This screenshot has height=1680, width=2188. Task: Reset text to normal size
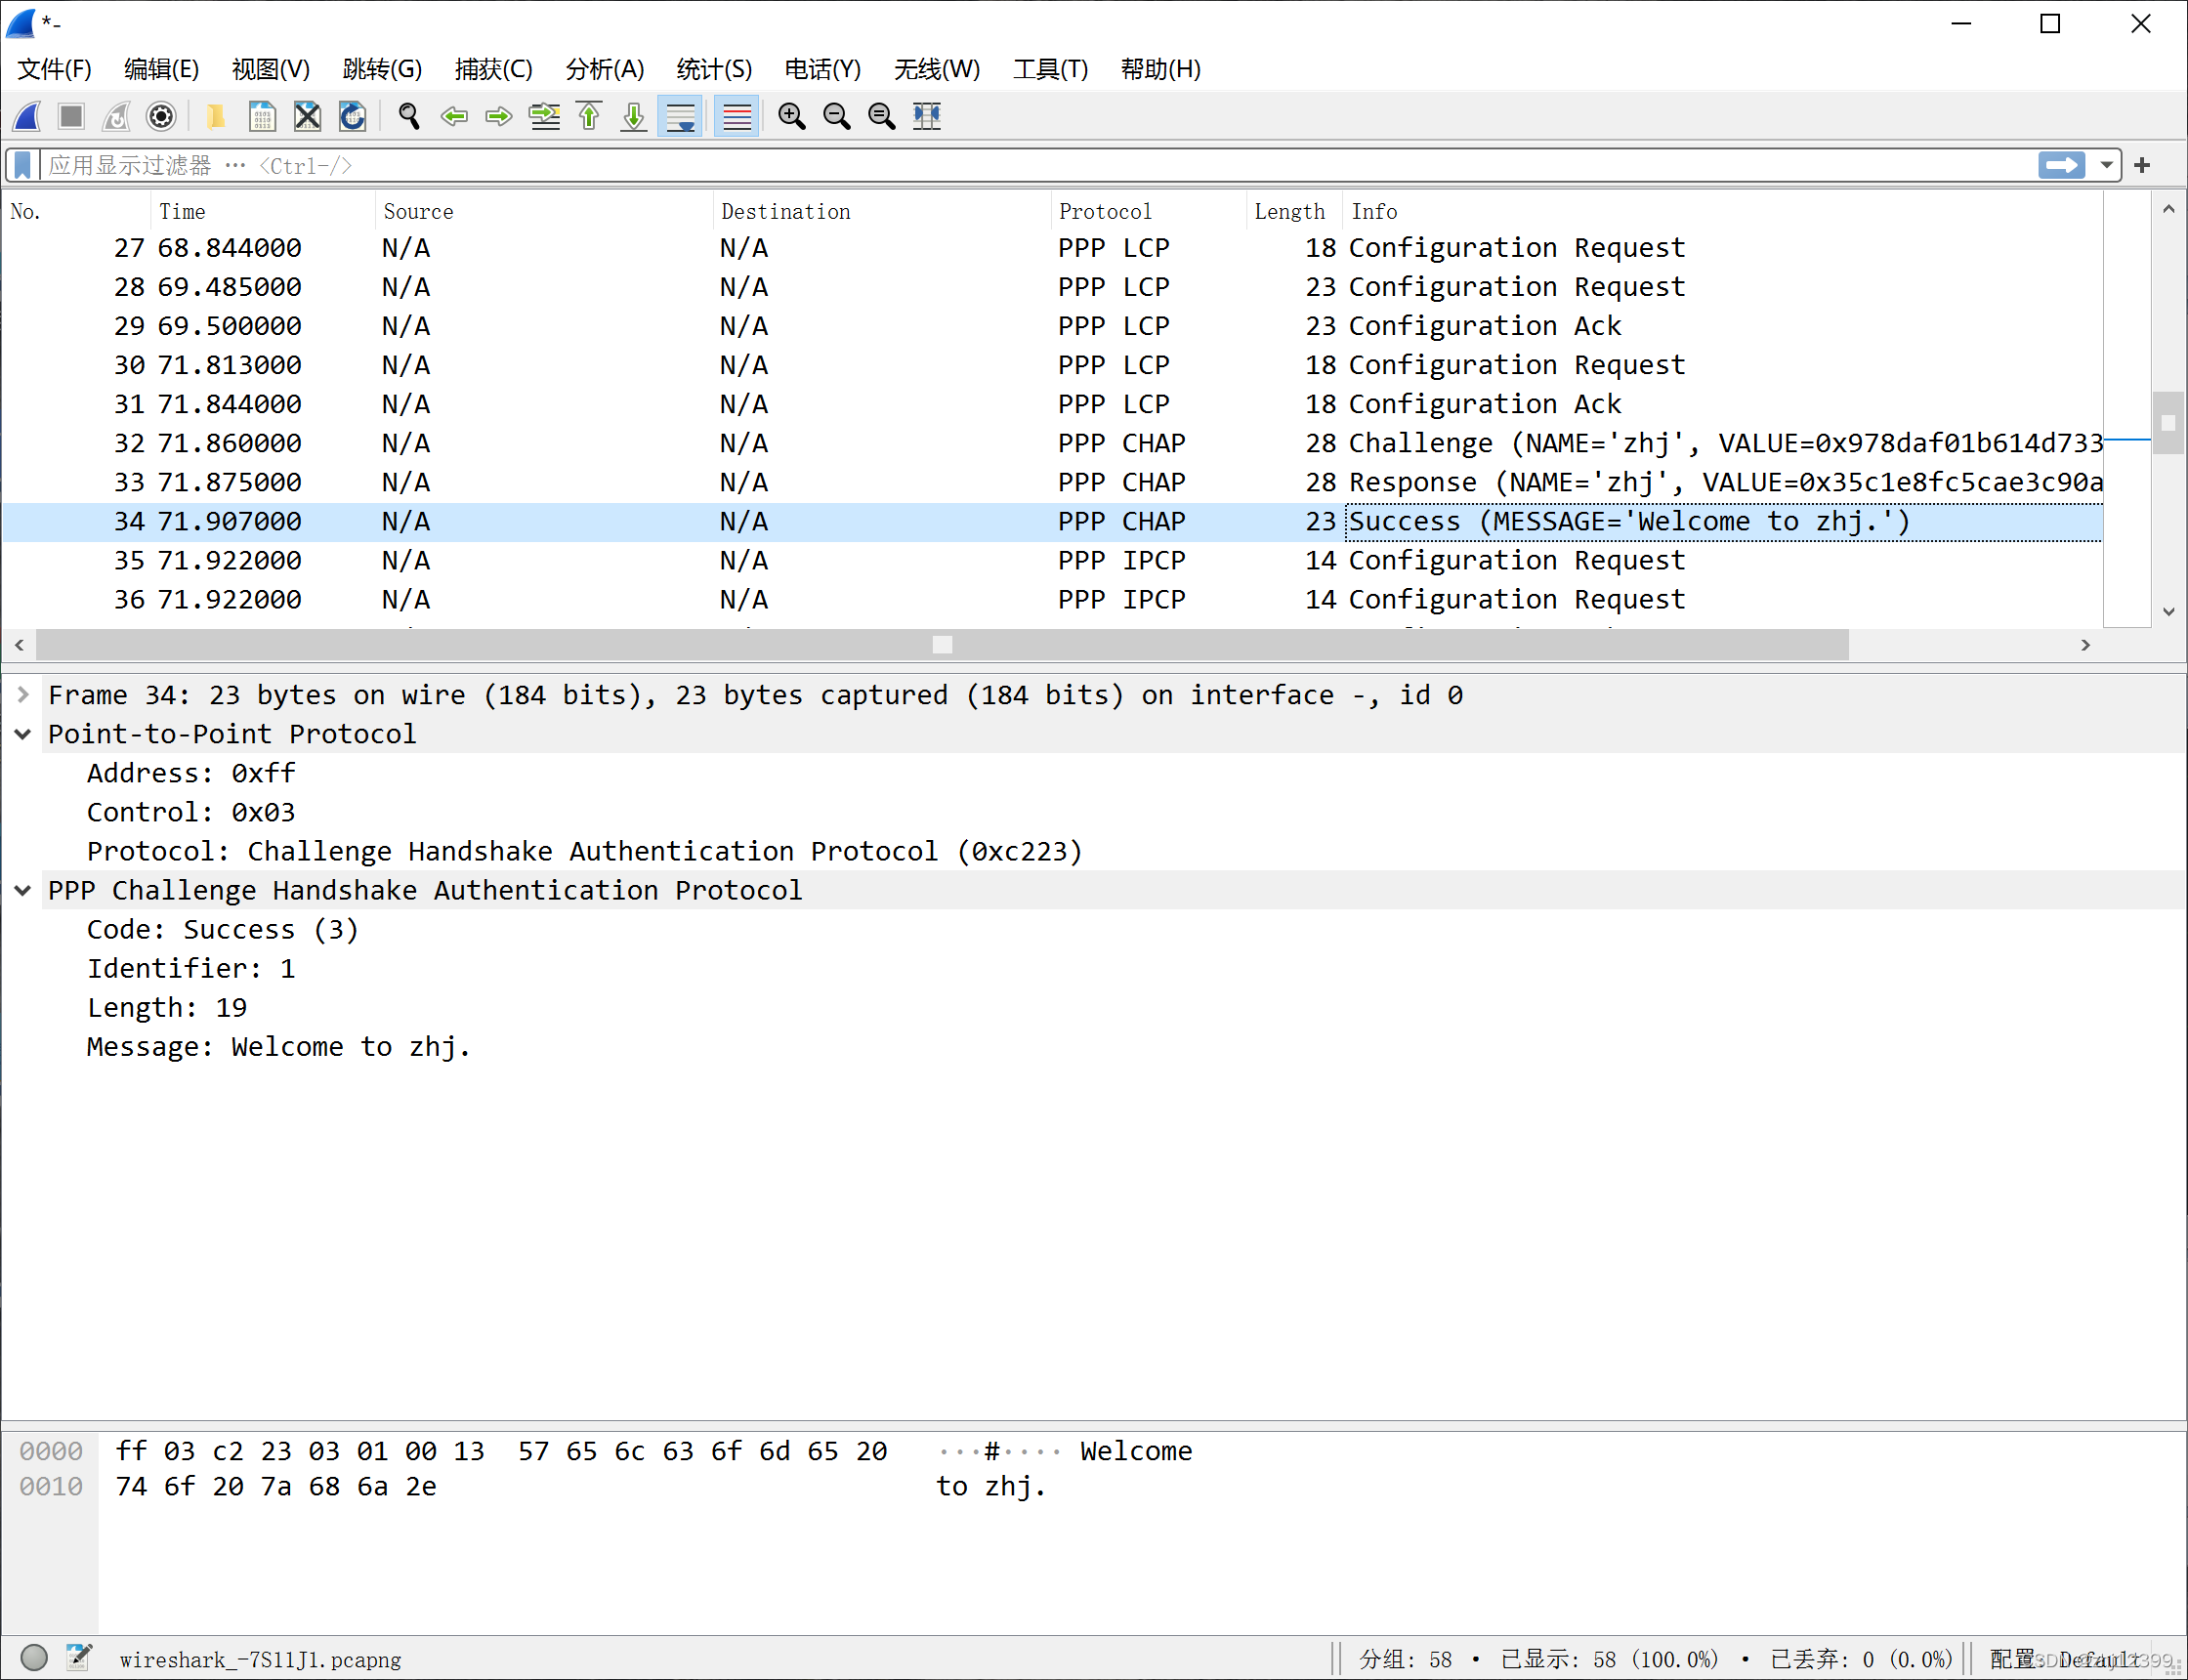pos(882,116)
